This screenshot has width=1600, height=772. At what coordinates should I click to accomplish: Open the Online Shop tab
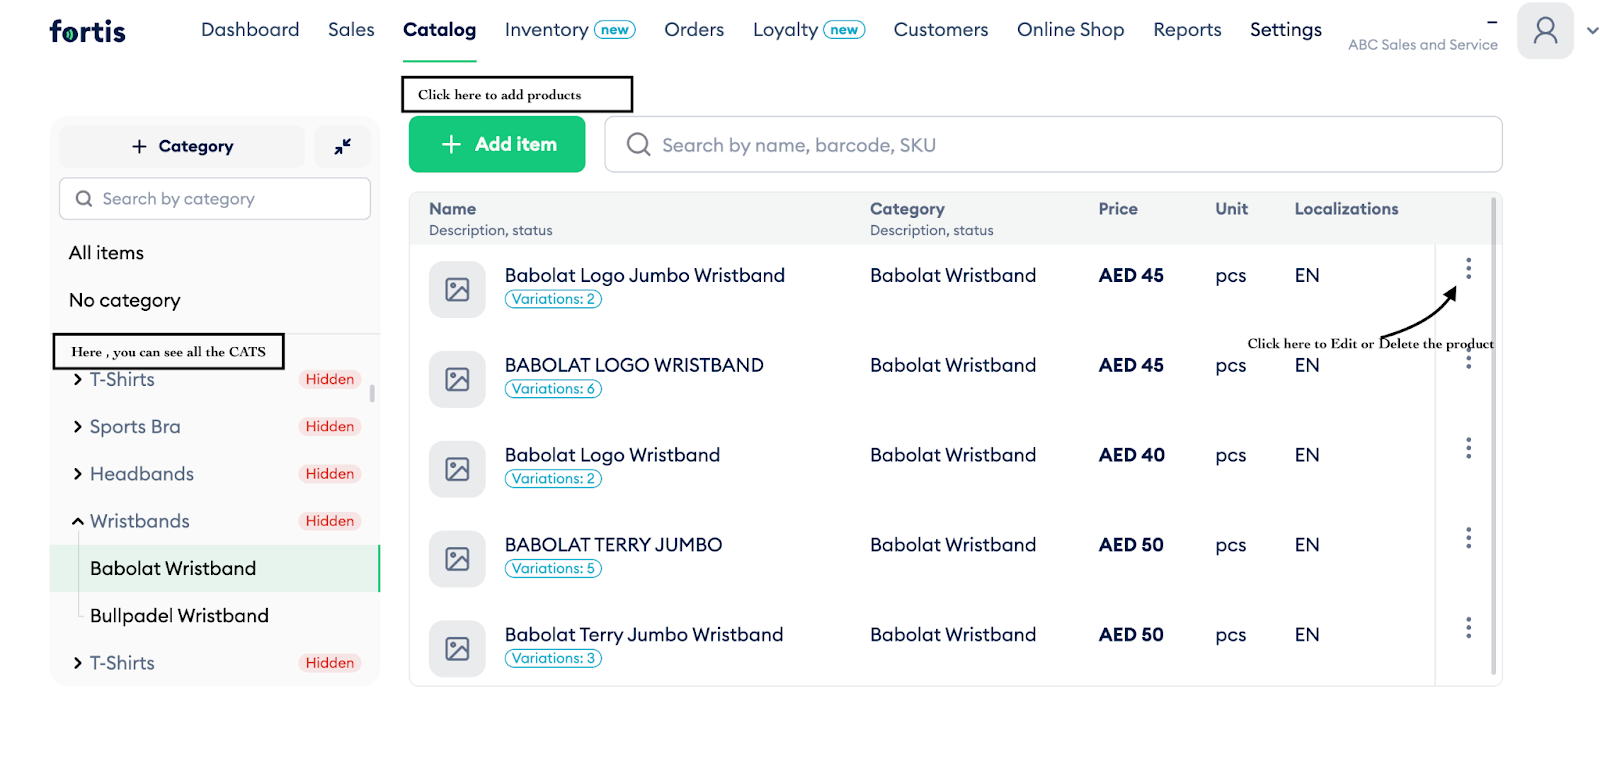pos(1071,30)
